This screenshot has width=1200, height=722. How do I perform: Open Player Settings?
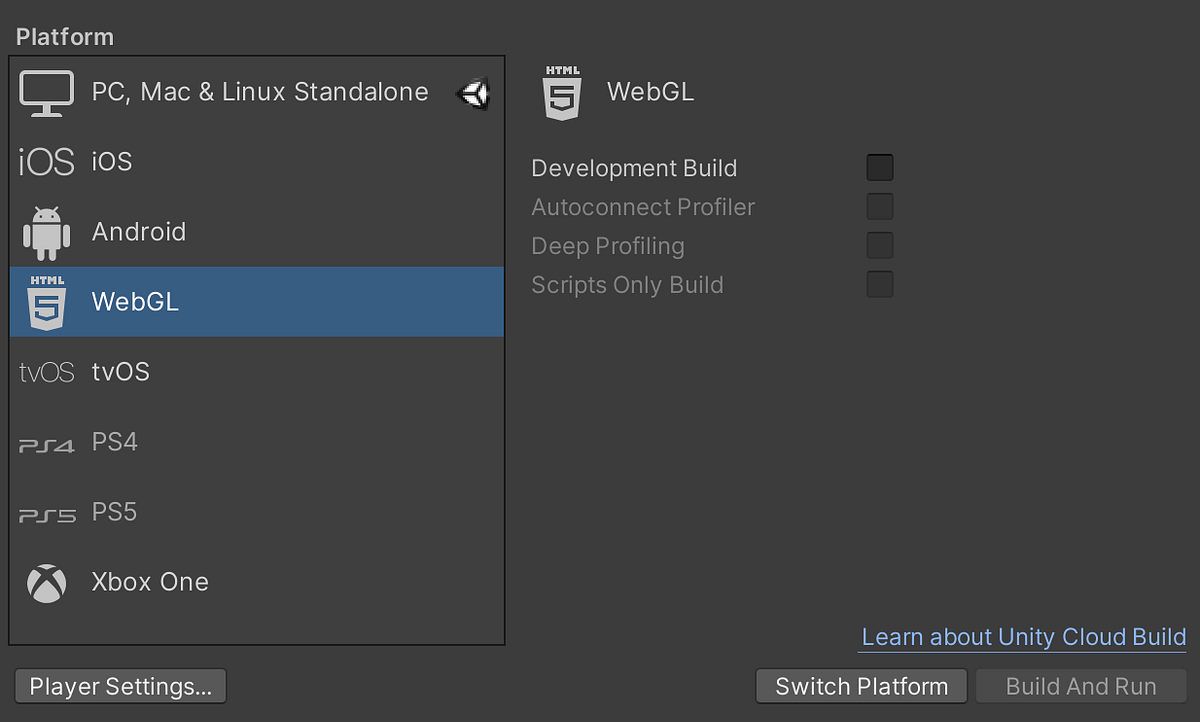(121, 687)
